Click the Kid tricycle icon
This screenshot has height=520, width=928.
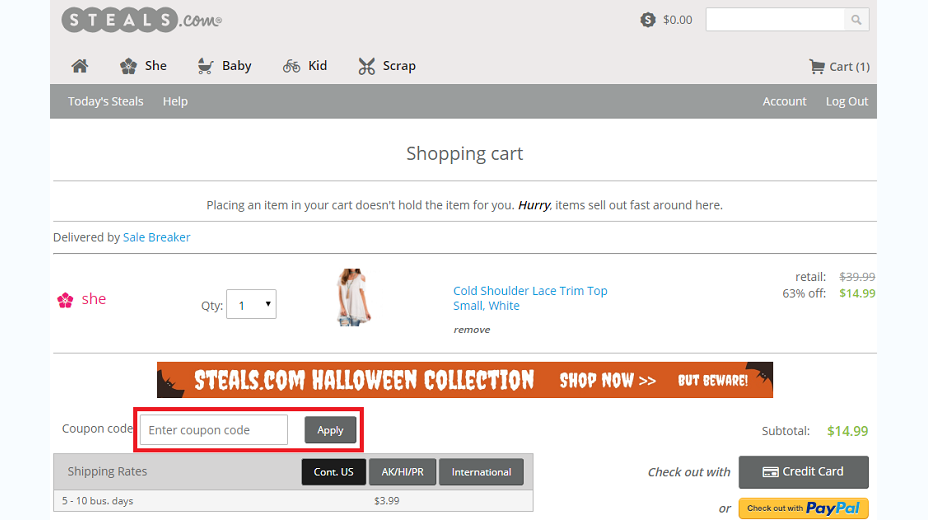click(291, 66)
